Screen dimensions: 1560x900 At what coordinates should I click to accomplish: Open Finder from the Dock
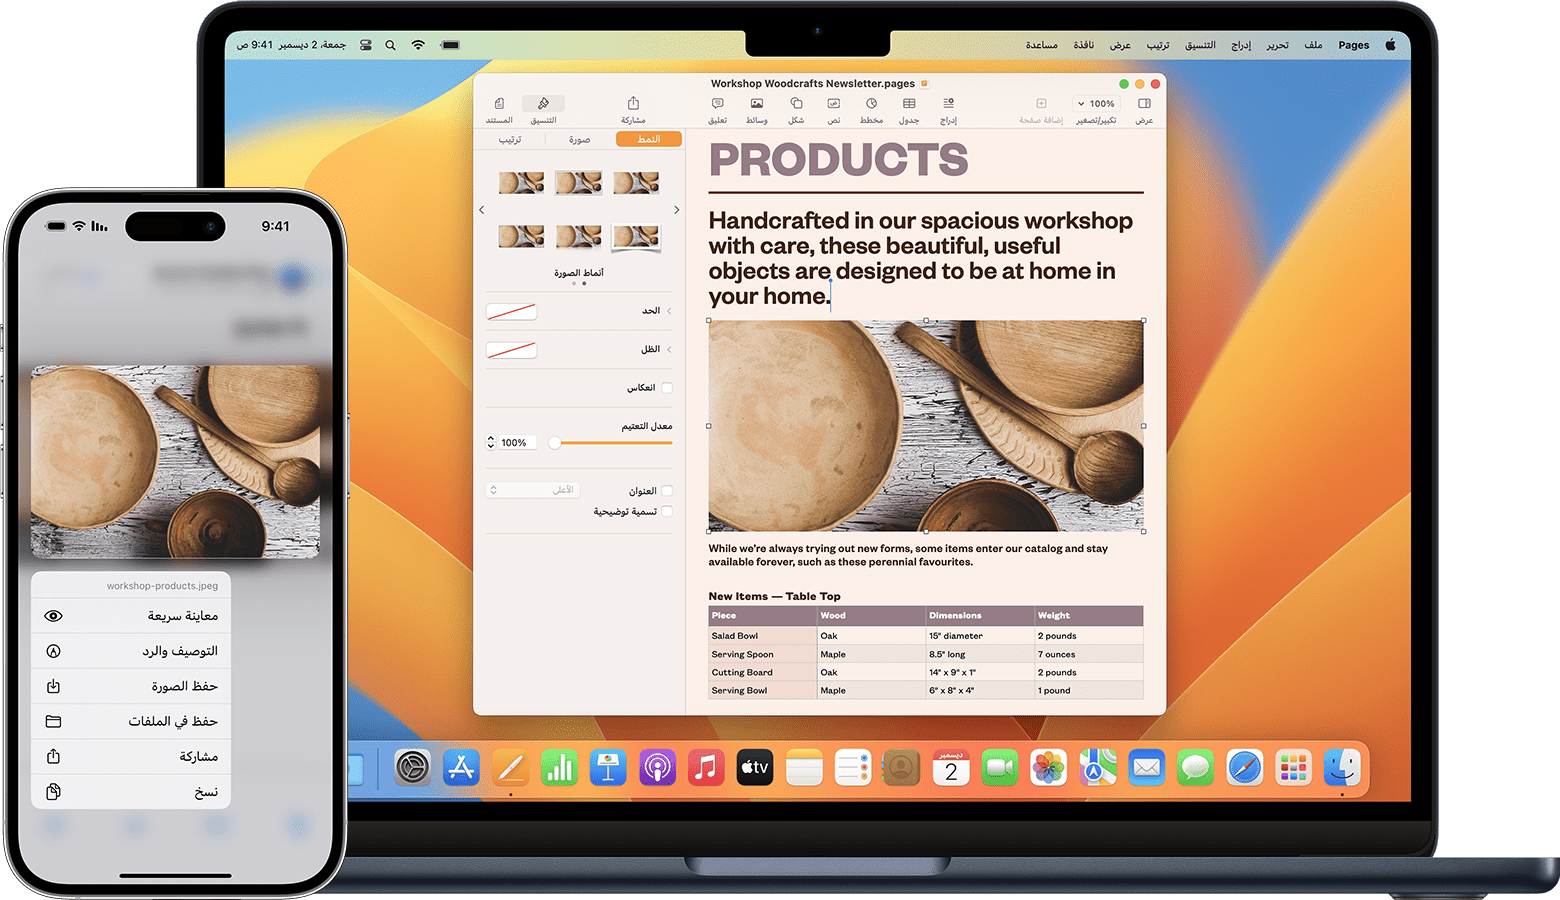(1343, 768)
